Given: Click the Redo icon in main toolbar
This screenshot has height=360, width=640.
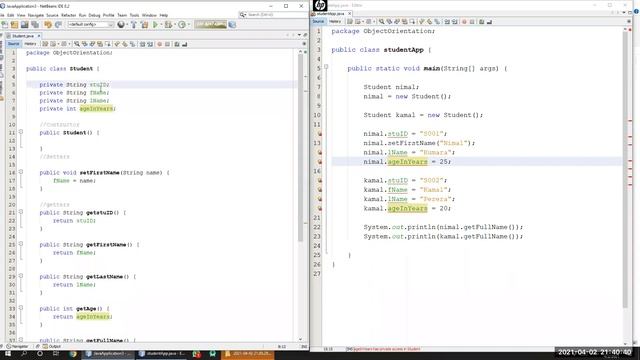Looking at the screenshot, I should (58, 25).
